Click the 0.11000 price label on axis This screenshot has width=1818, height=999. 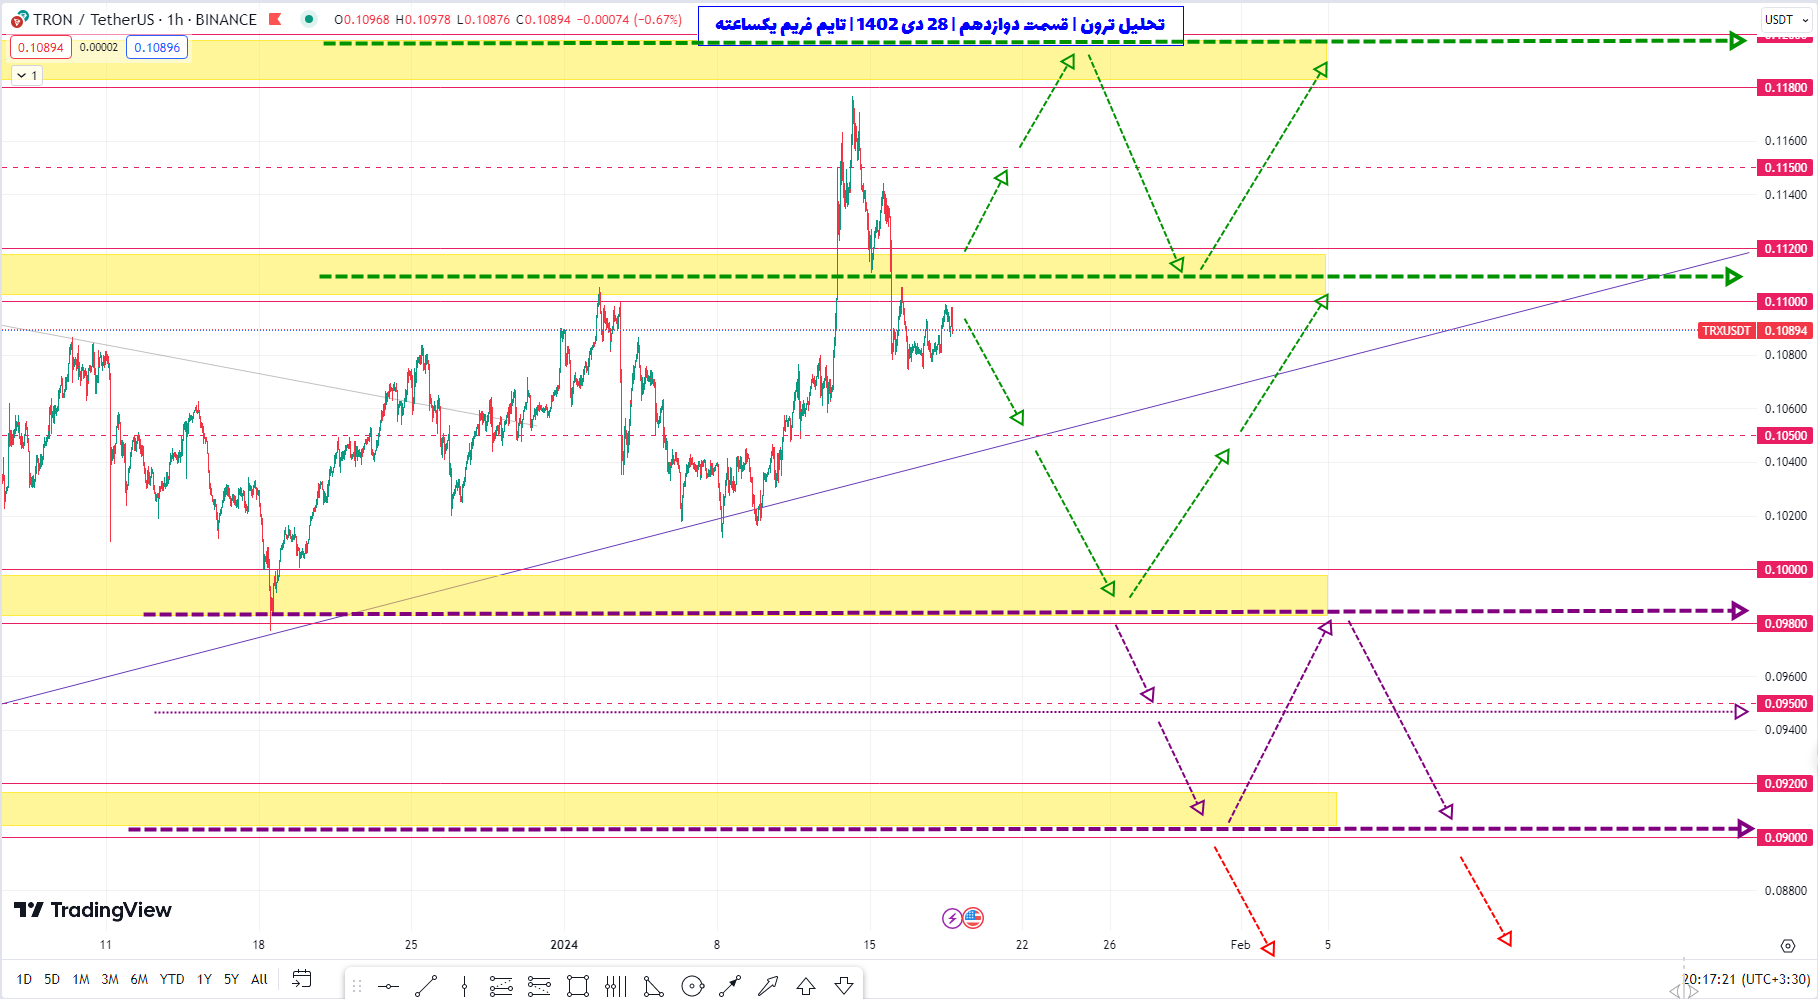pos(1785,301)
